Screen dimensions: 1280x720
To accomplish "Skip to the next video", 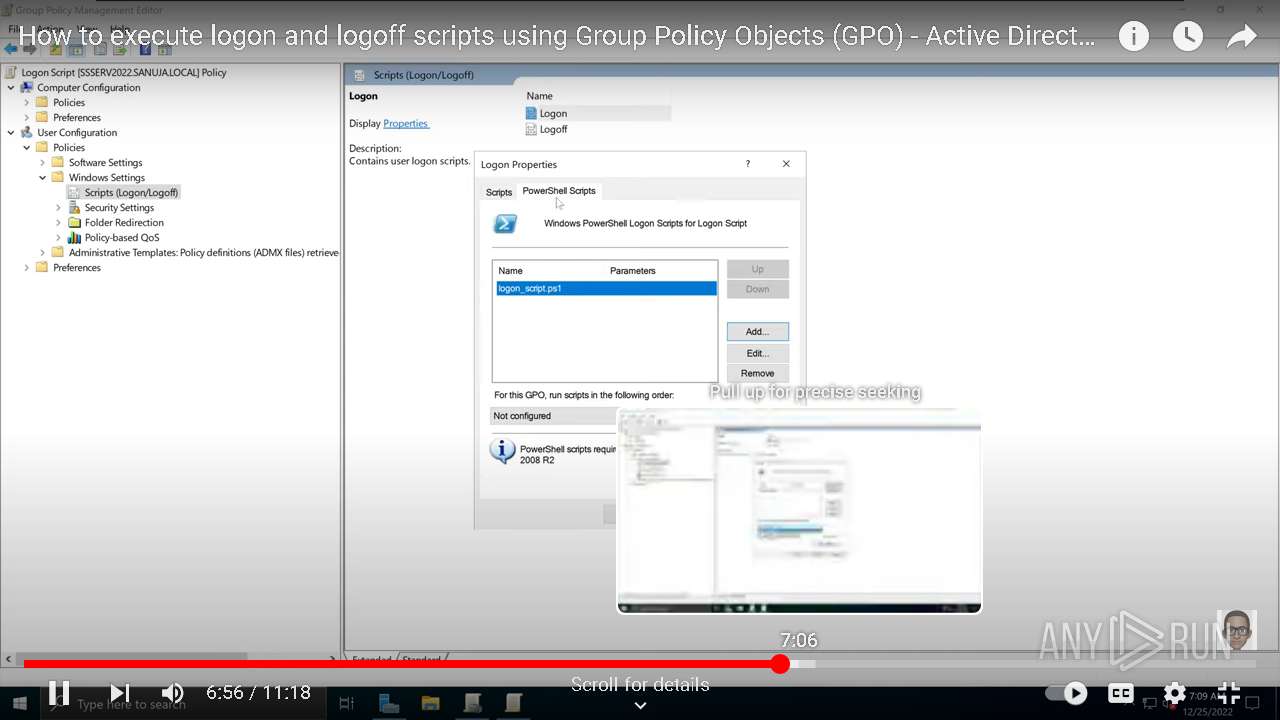I will [x=120, y=692].
